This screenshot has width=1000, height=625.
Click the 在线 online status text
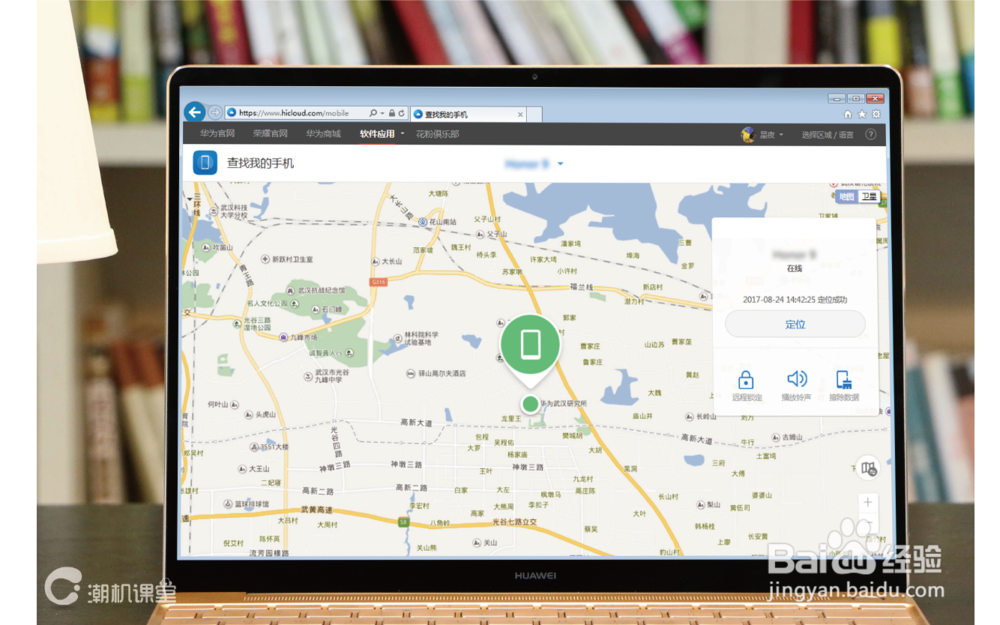click(x=795, y=268)
